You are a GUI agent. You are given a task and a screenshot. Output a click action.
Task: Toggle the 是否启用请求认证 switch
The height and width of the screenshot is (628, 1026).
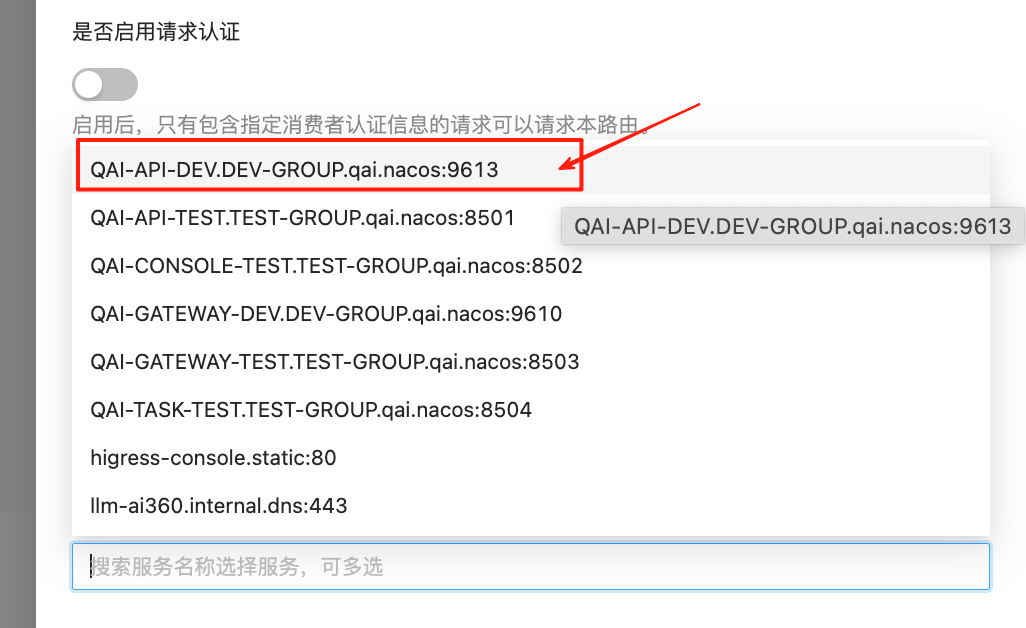(x=105, y=84)
